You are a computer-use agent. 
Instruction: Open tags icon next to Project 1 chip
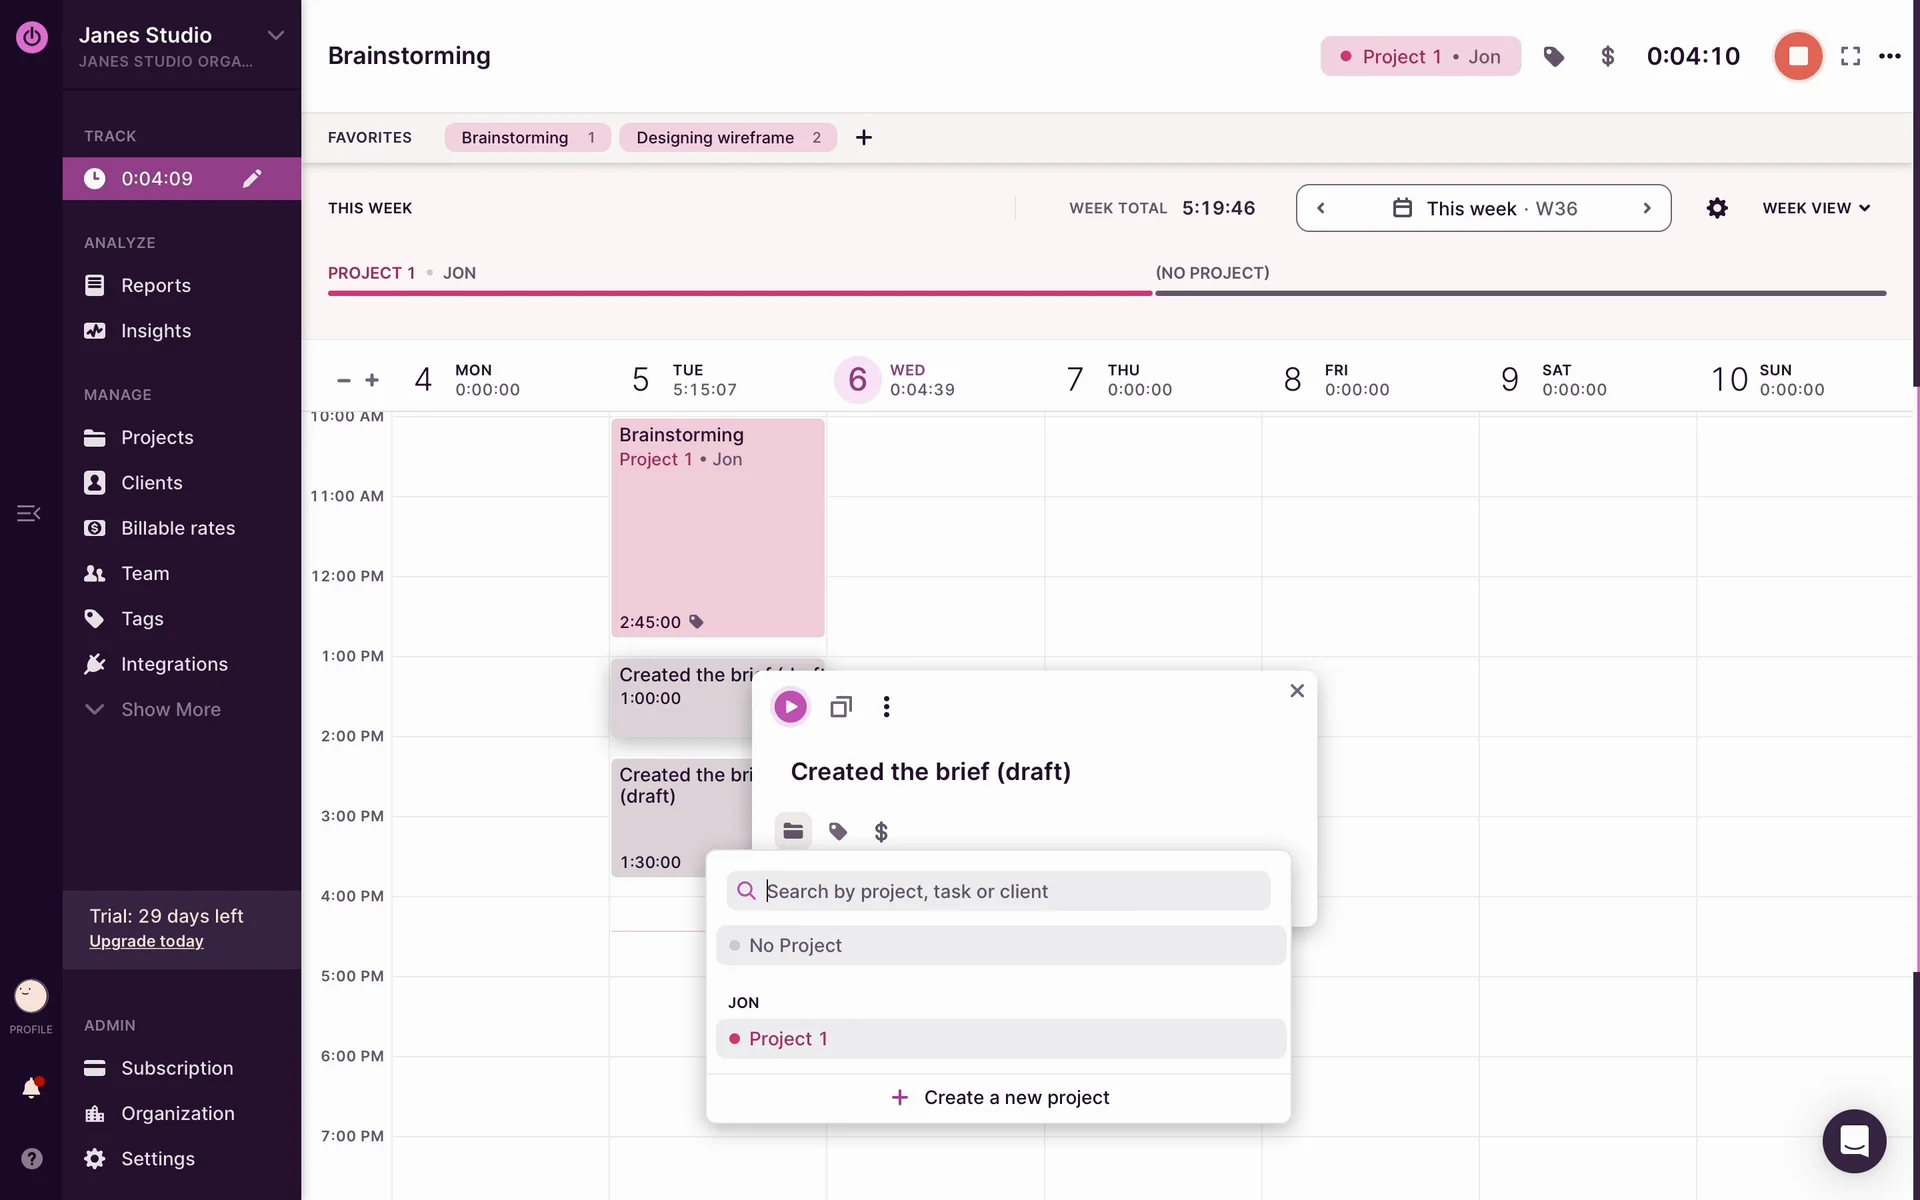1553,56
